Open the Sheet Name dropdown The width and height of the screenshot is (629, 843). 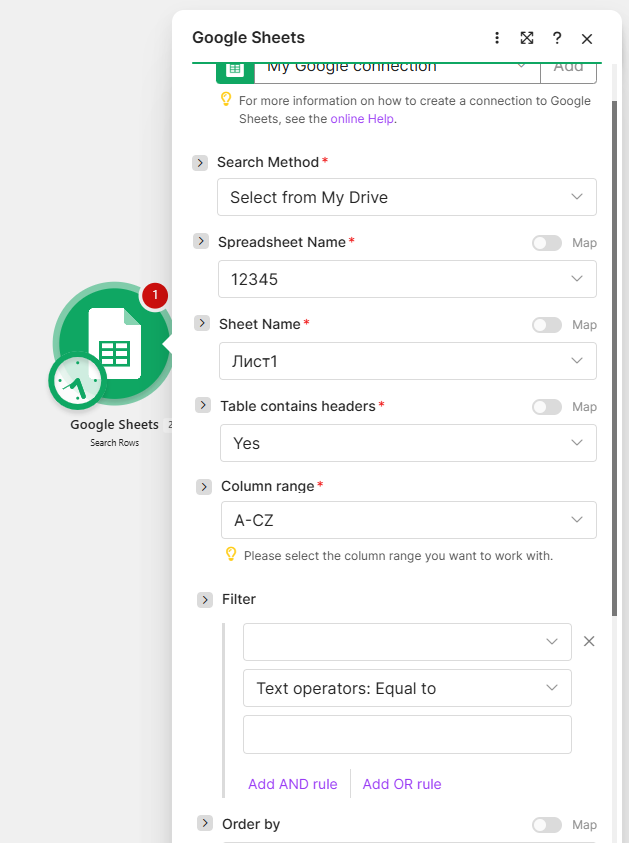408,361
